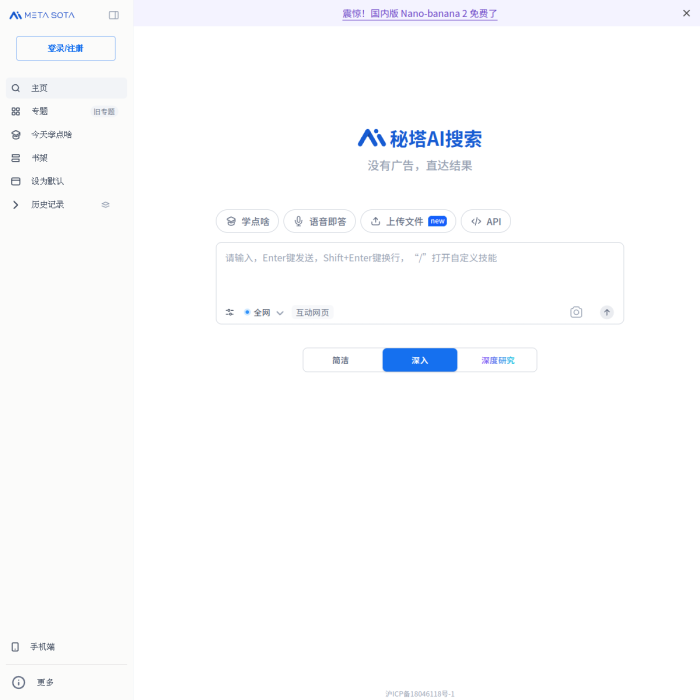The height and width of the screenshot is (700, 700).
Task: Click the 秘塔AI搜索 logo
Action: 420,138
